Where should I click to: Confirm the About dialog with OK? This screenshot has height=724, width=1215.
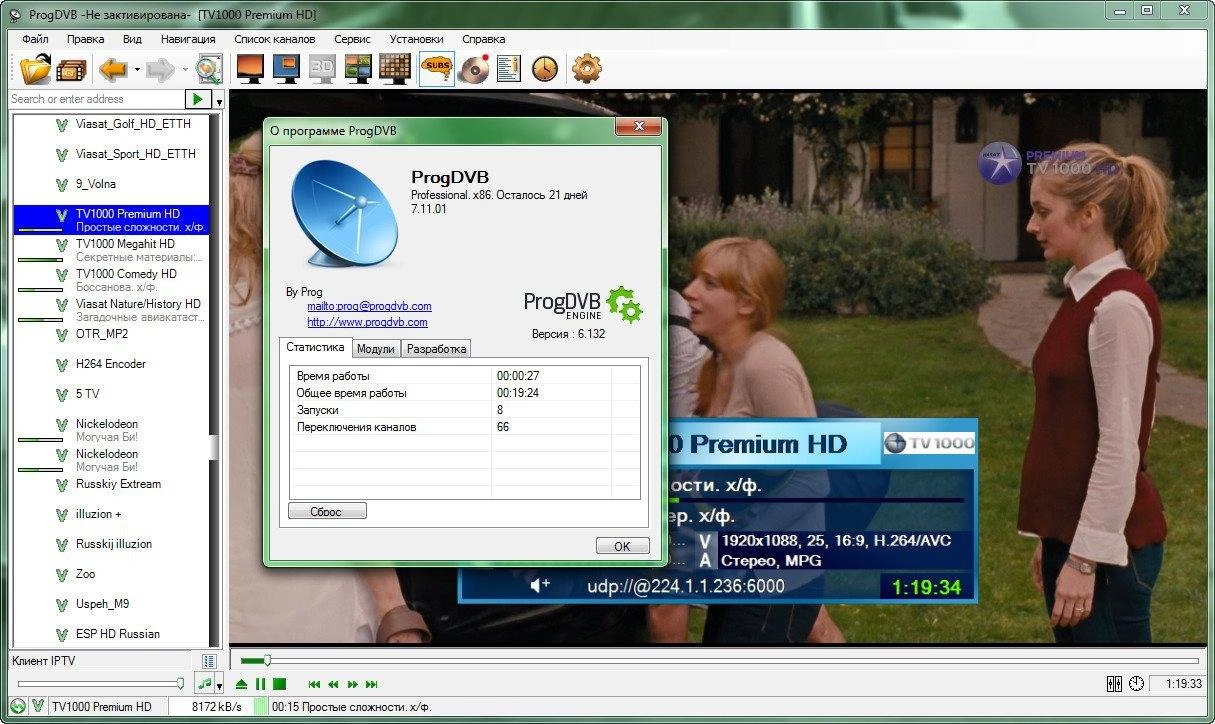click(622, 546)
